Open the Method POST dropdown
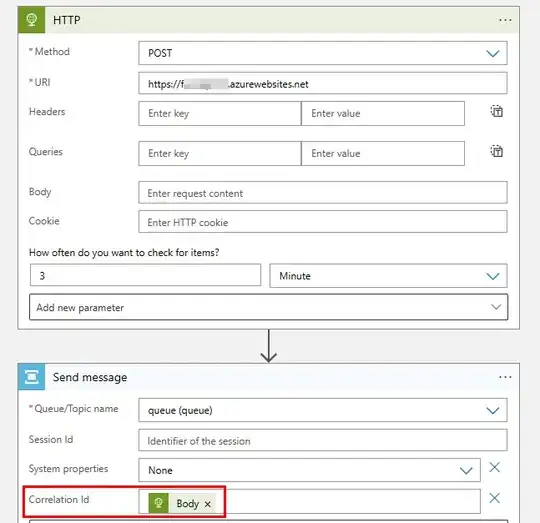This screenshot has width=540, height=523. coord(323,53)
